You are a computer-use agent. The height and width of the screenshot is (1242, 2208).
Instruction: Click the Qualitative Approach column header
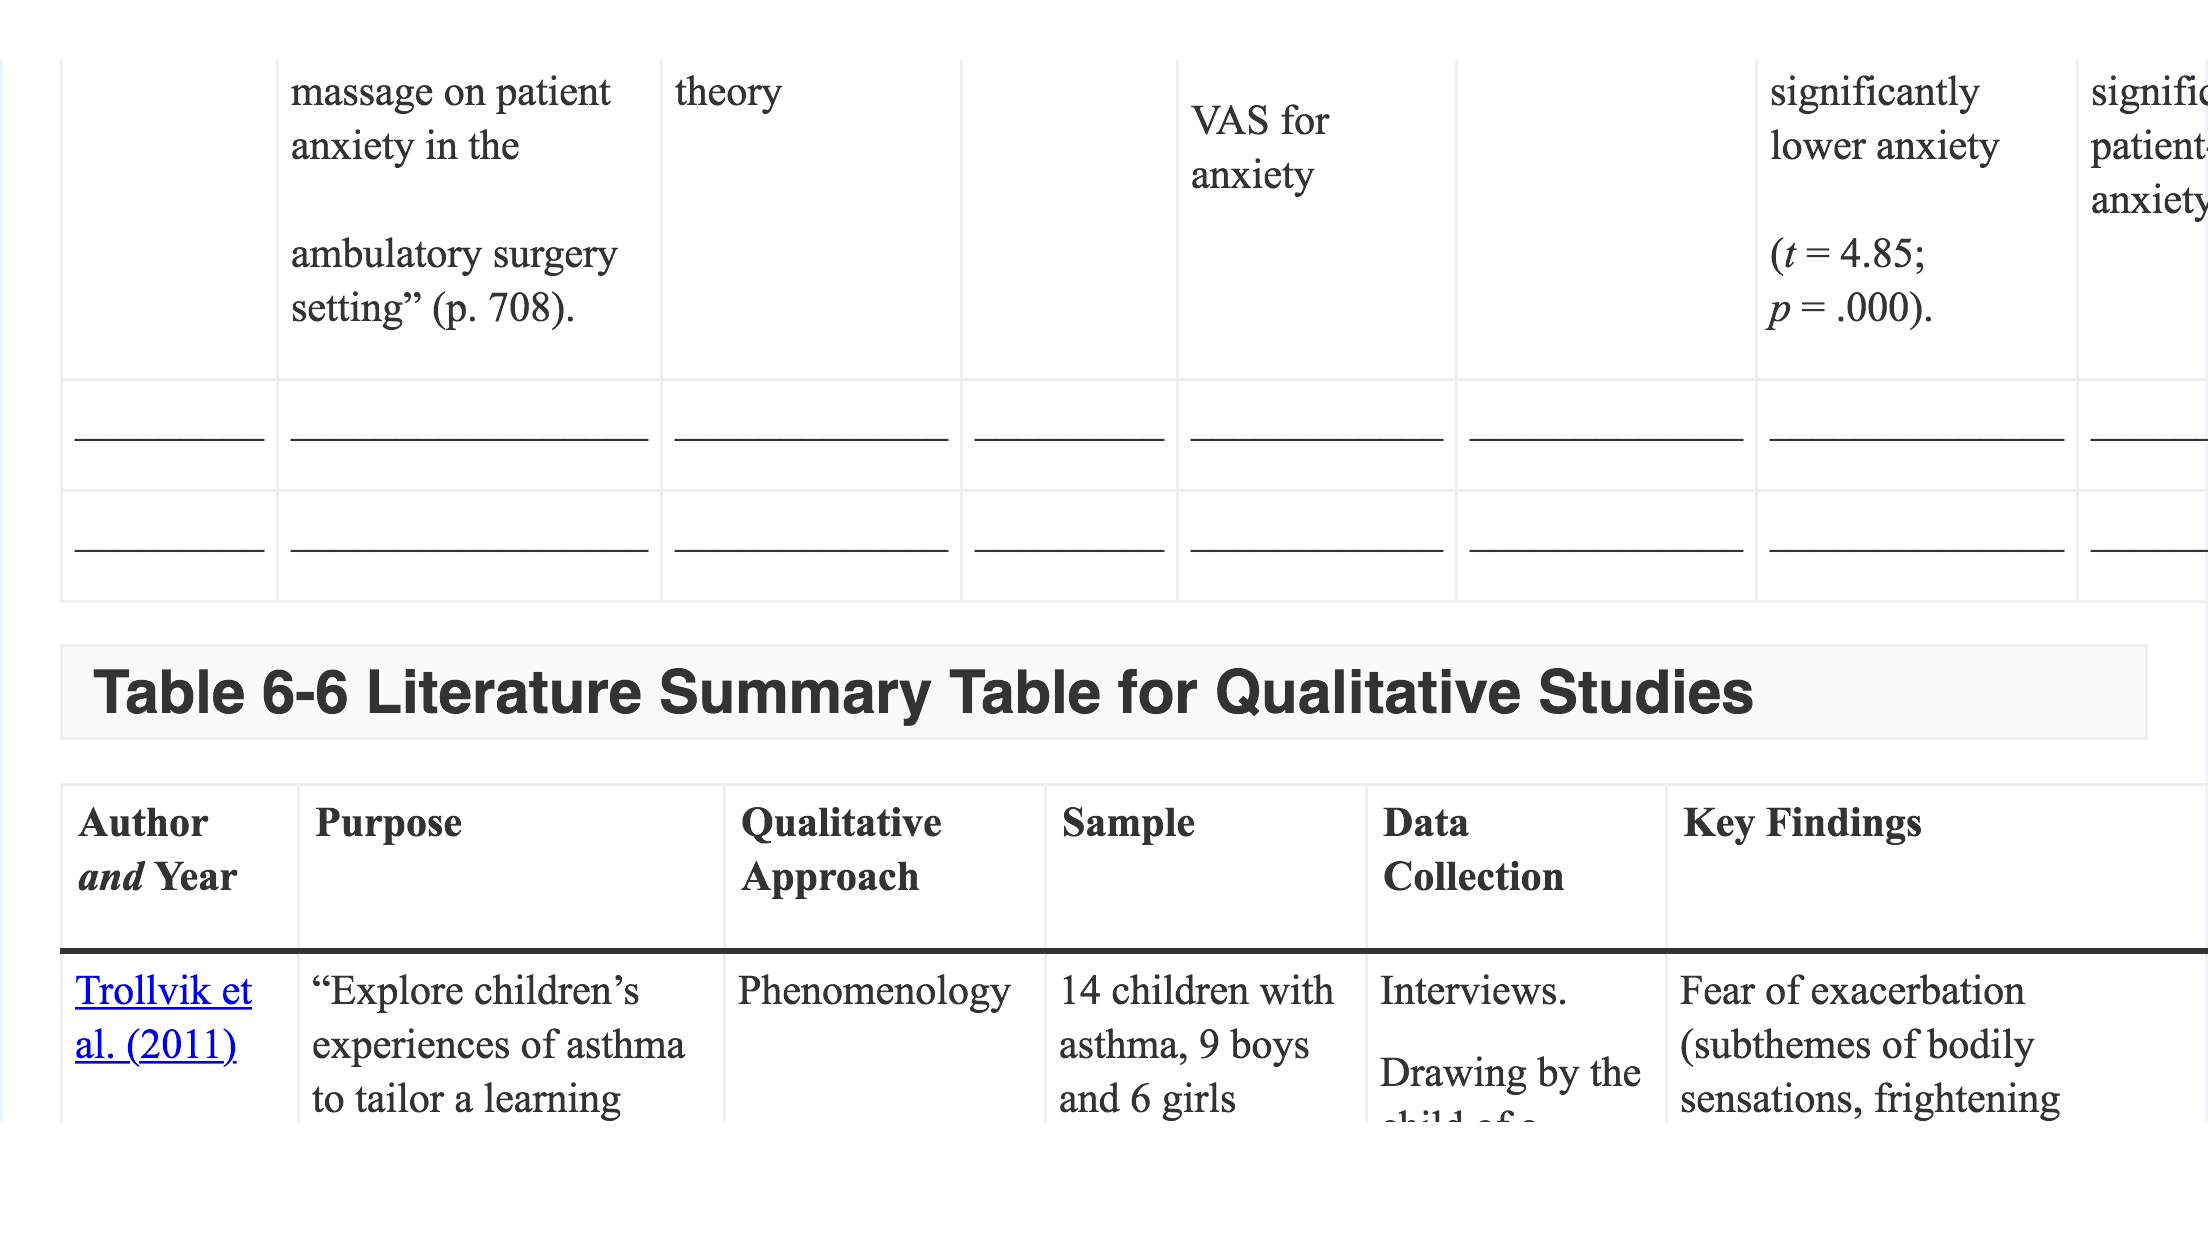click(x=841, y=850)
